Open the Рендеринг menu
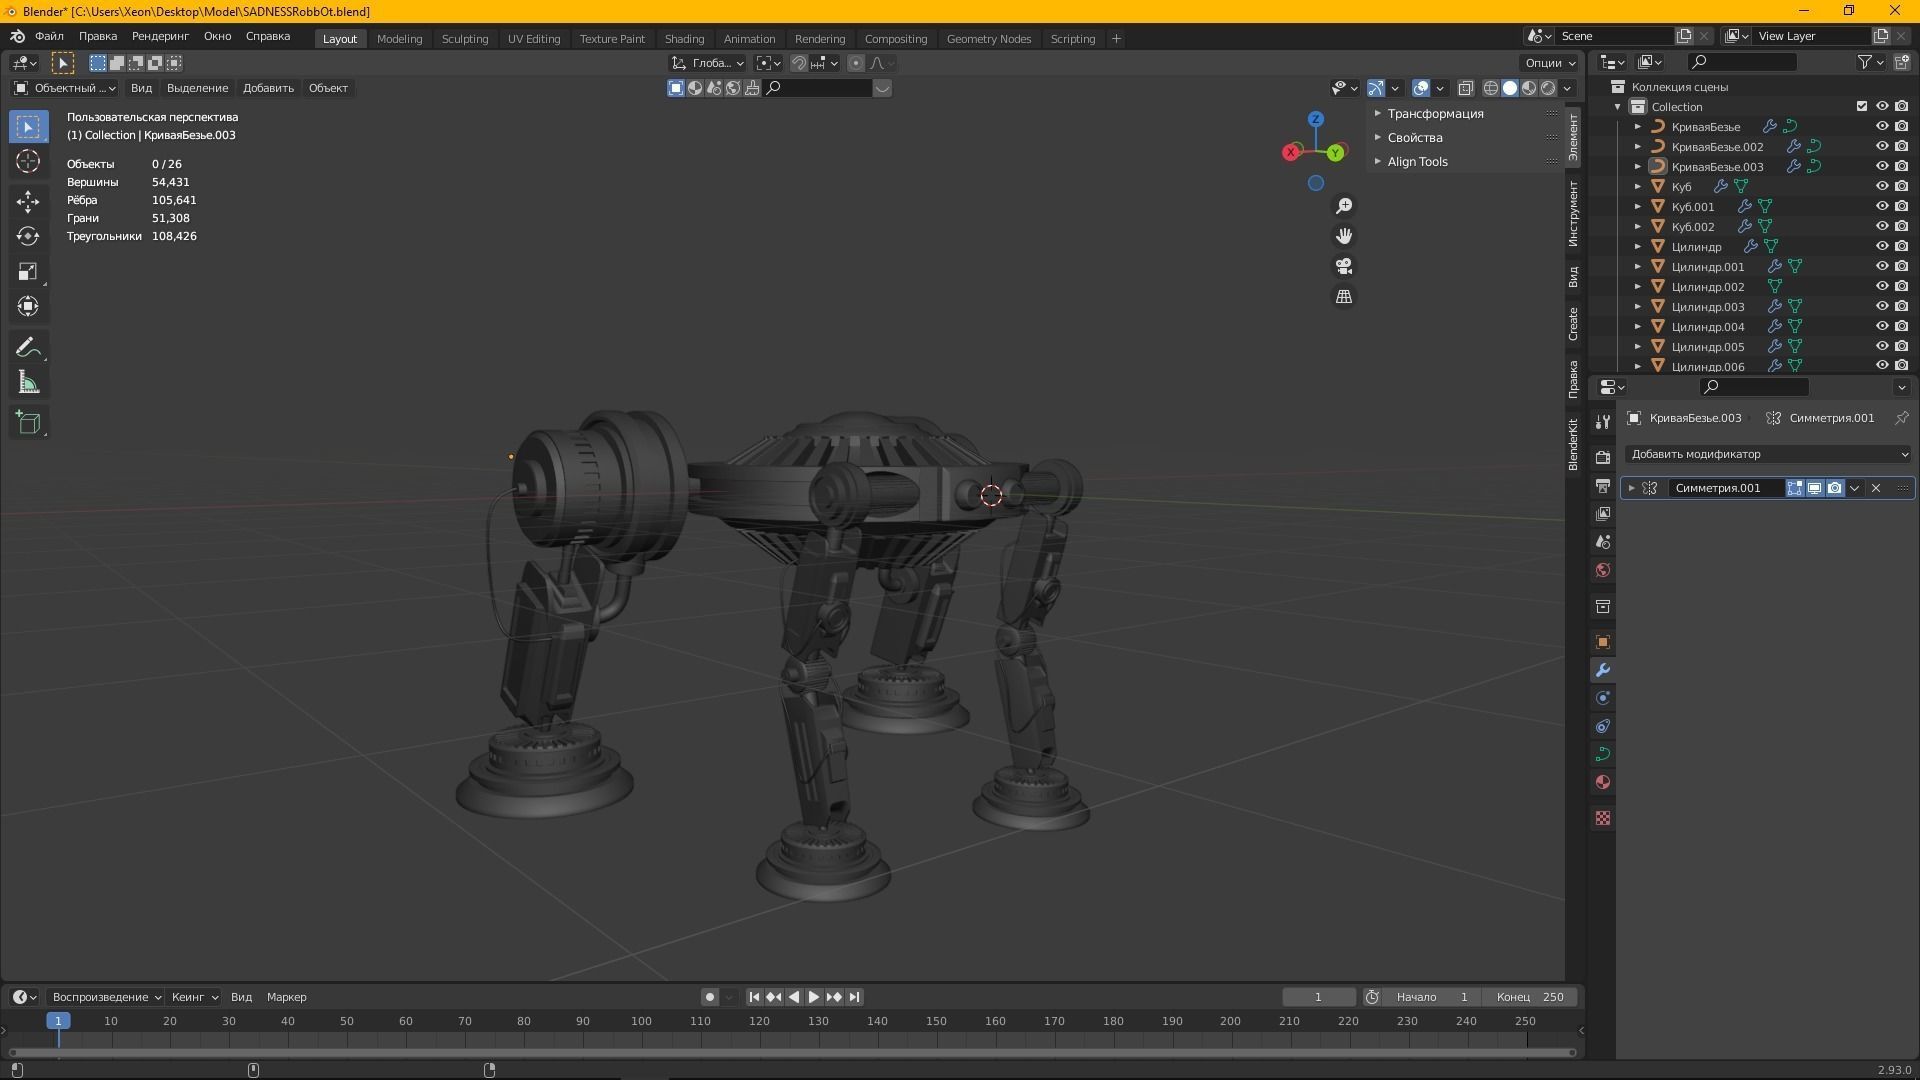 click(x=159, y=36)
